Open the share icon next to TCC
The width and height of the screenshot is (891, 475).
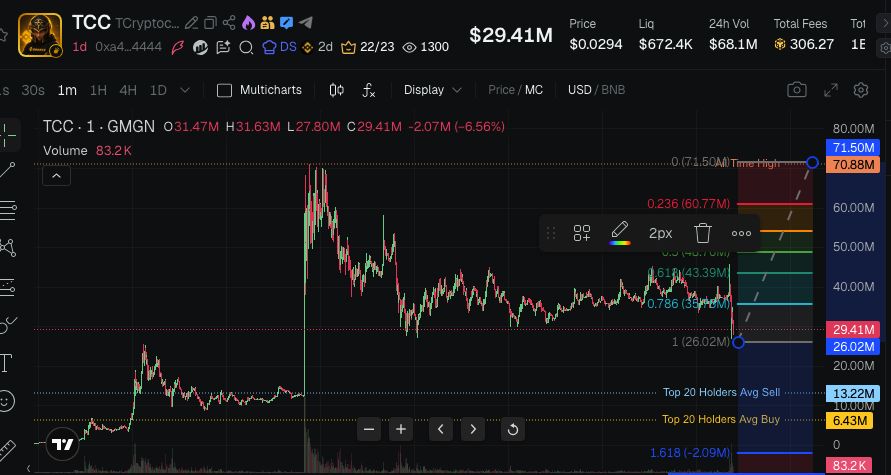click(229, 23)
